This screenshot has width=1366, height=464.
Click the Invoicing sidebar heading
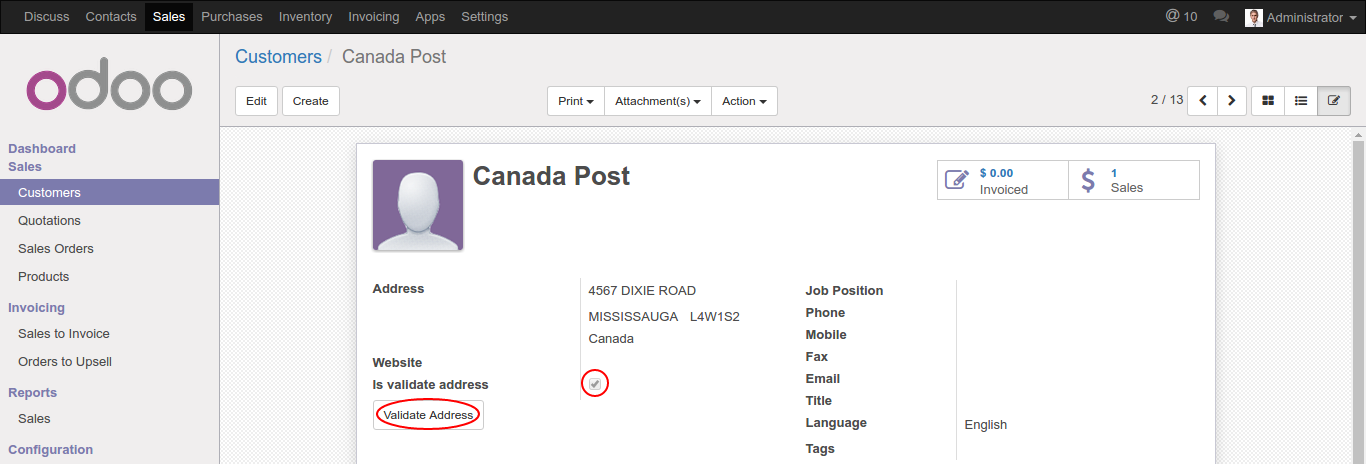click(36, 307)
